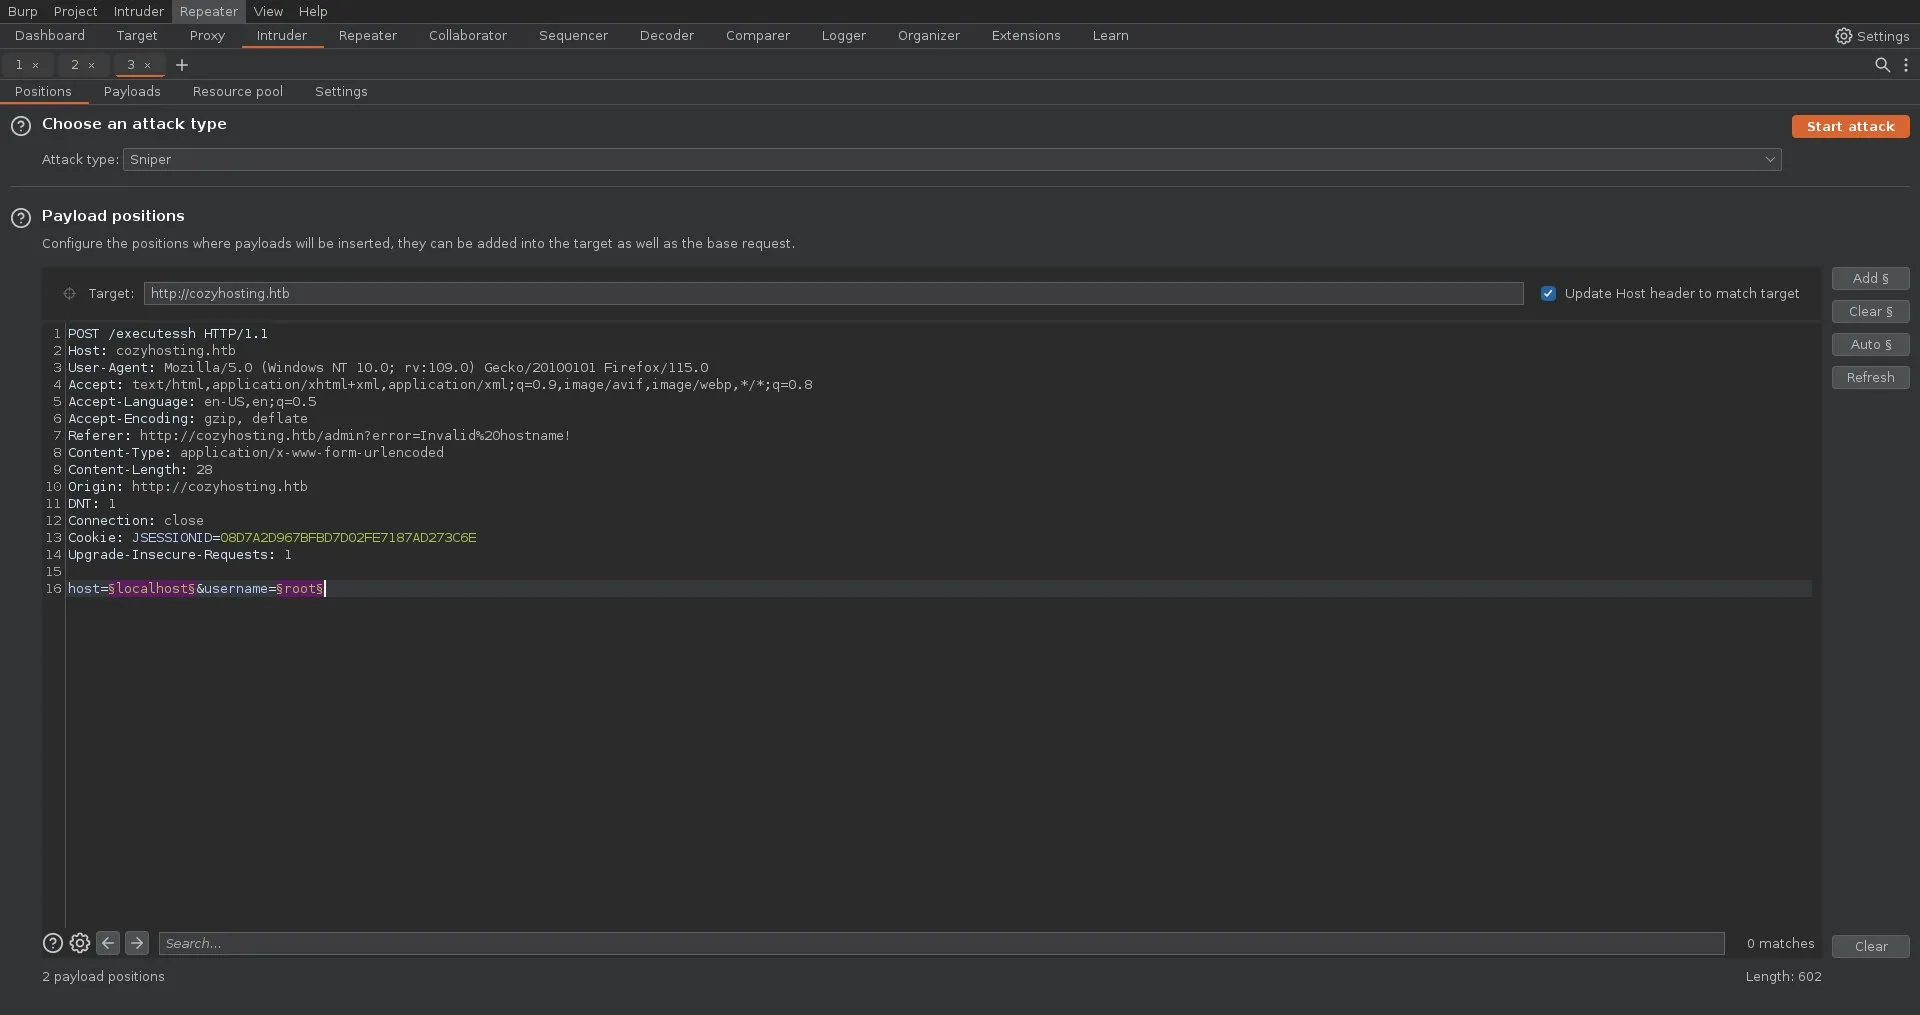The width and height of the screenshot is (1920, 1015).
Task: Open the Intruder Settings sub-tab
Action: [x=341, y=92]
